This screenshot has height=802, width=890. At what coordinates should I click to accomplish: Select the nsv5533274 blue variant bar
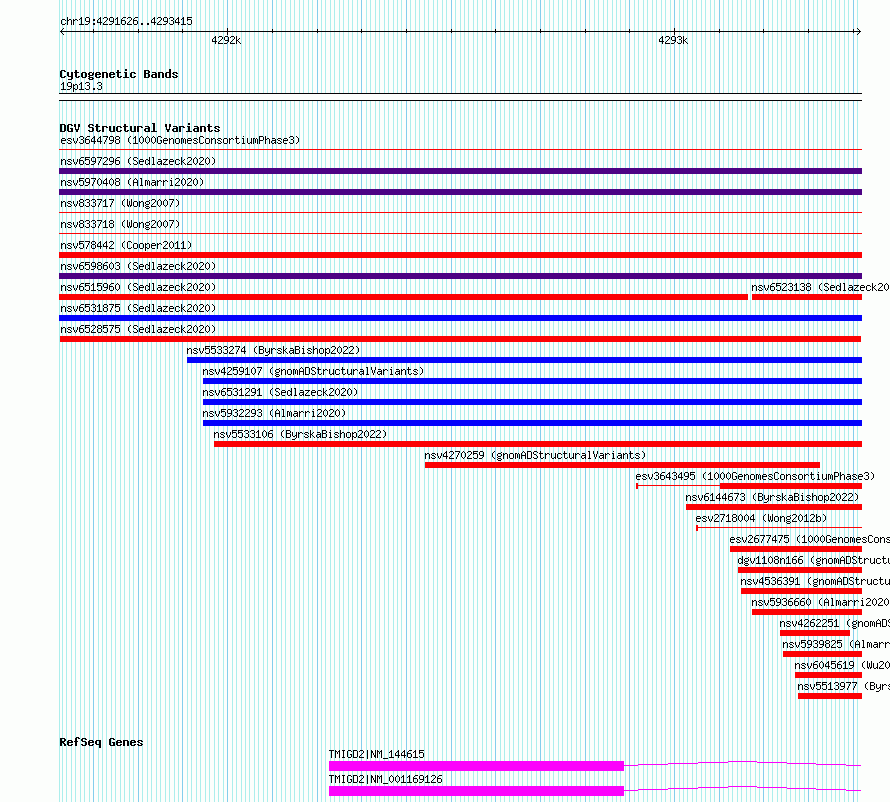coord(524,360)
